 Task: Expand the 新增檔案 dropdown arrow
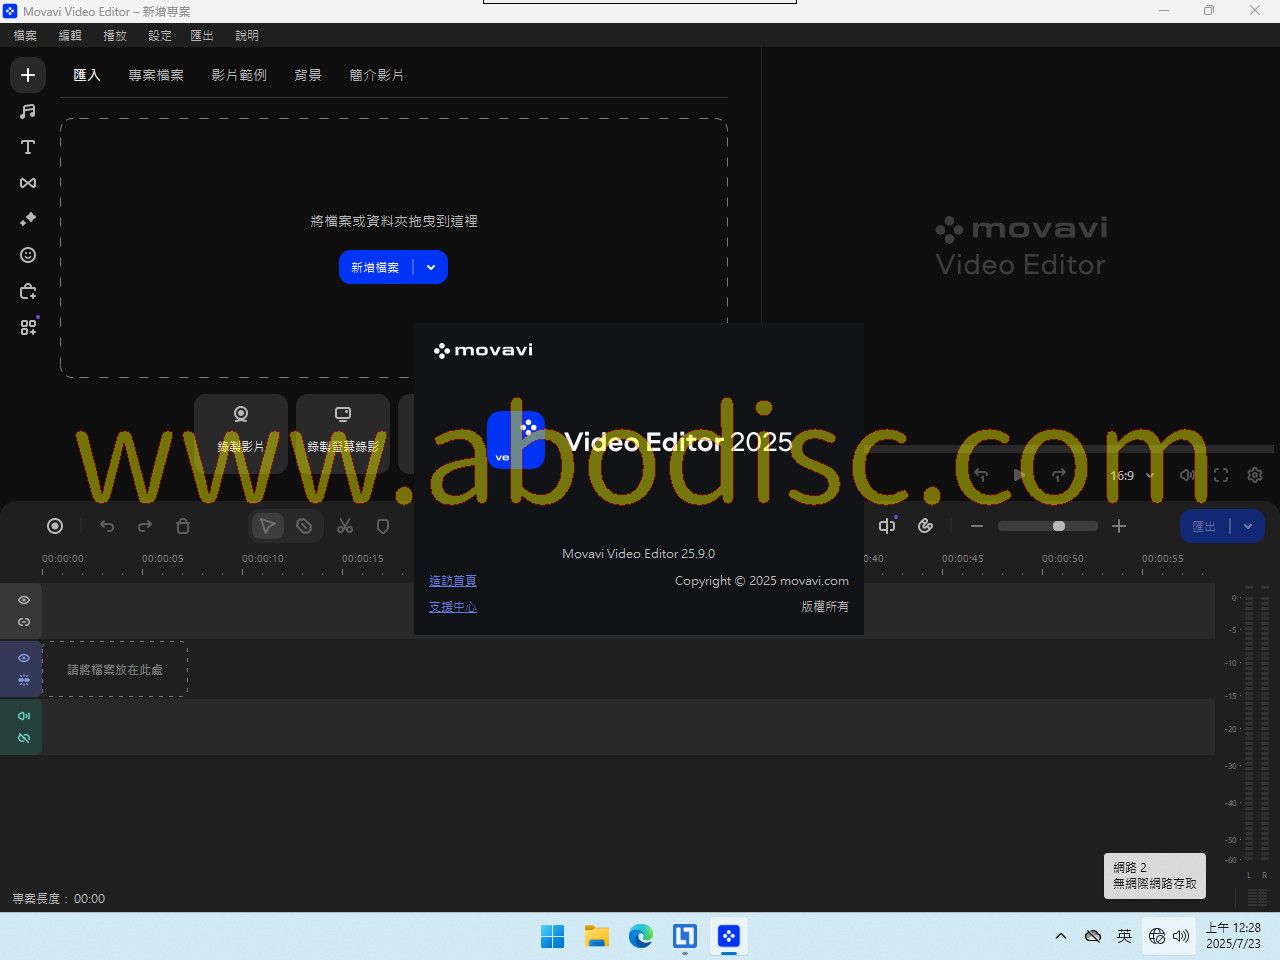(x=431, y=267)
